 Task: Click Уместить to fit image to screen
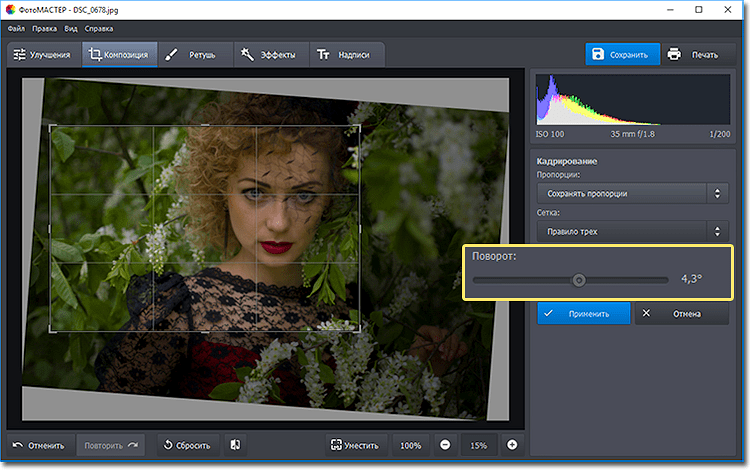[x=356, y=444]
